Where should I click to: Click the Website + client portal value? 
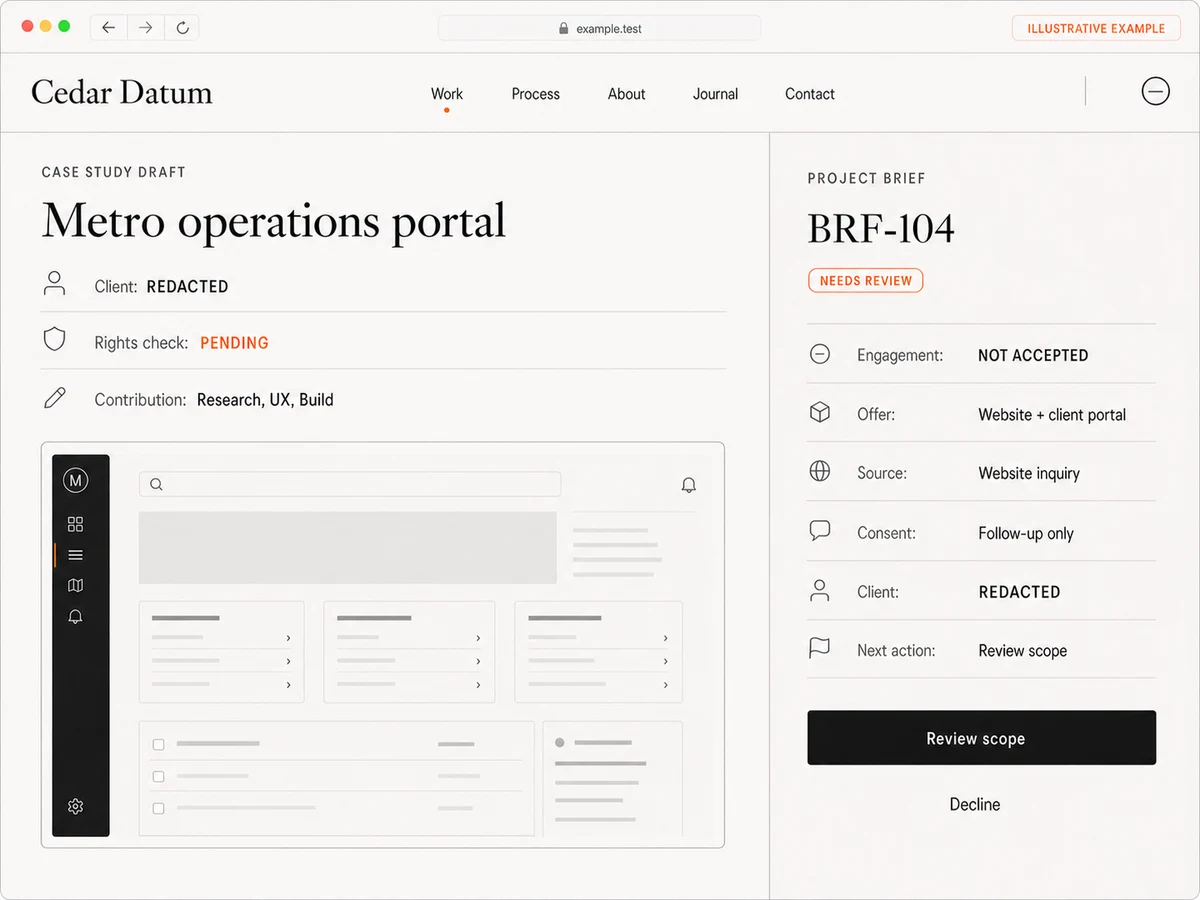pyautogui.click(x=1052, y=415)
